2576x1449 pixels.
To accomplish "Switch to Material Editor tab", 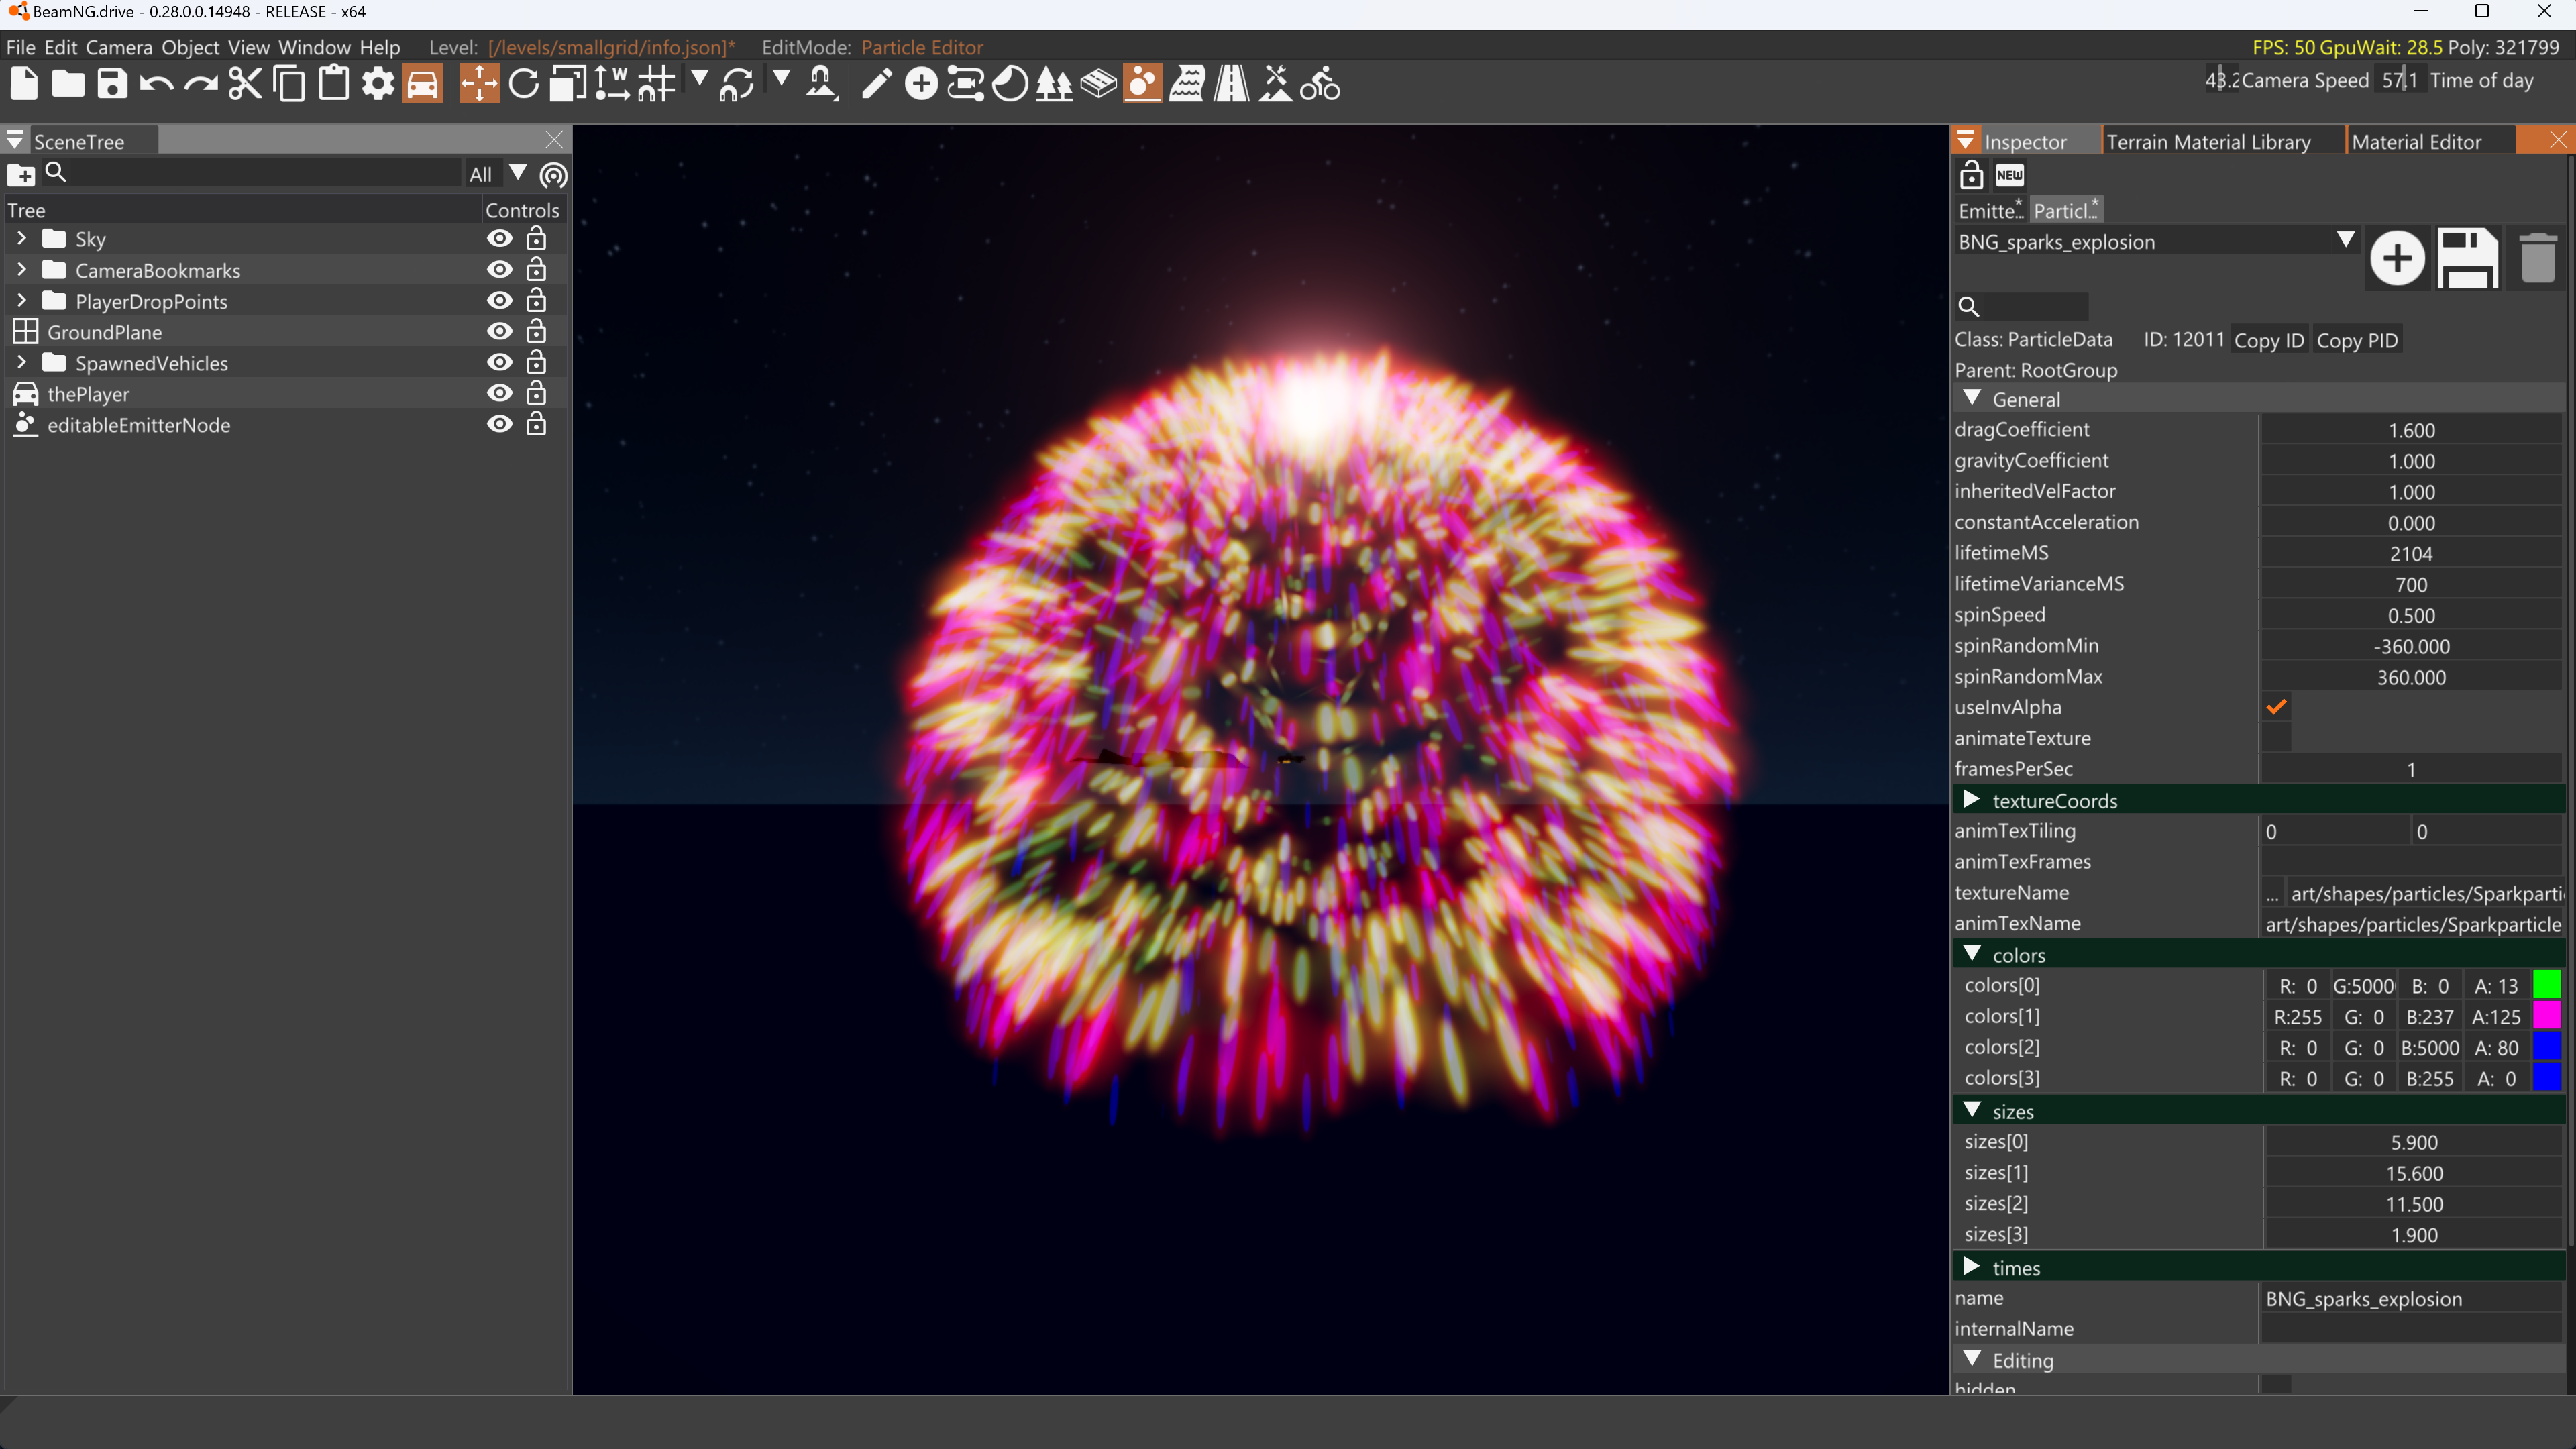I will (2417, 142).
